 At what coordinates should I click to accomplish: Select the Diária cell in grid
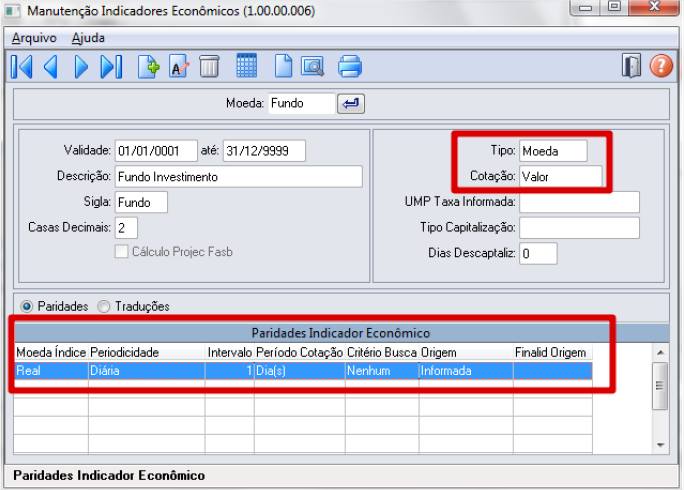[x=147, y=371]
